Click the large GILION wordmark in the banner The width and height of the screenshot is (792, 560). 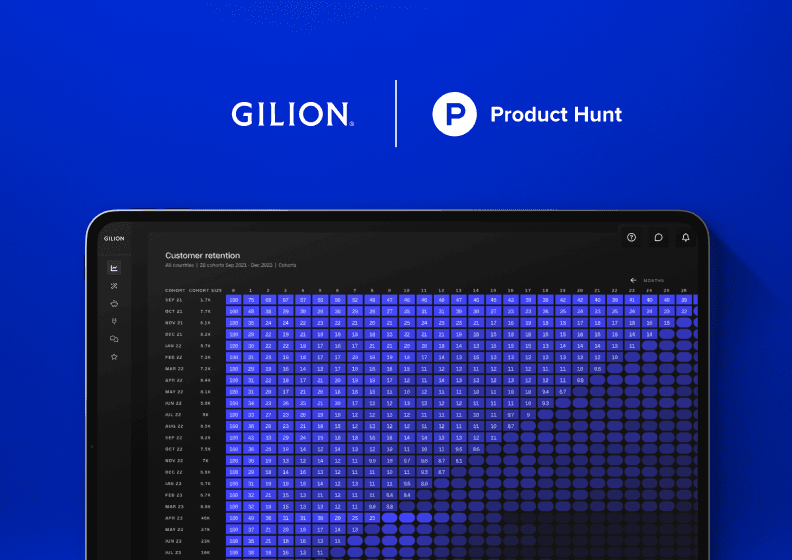point(293,114)
